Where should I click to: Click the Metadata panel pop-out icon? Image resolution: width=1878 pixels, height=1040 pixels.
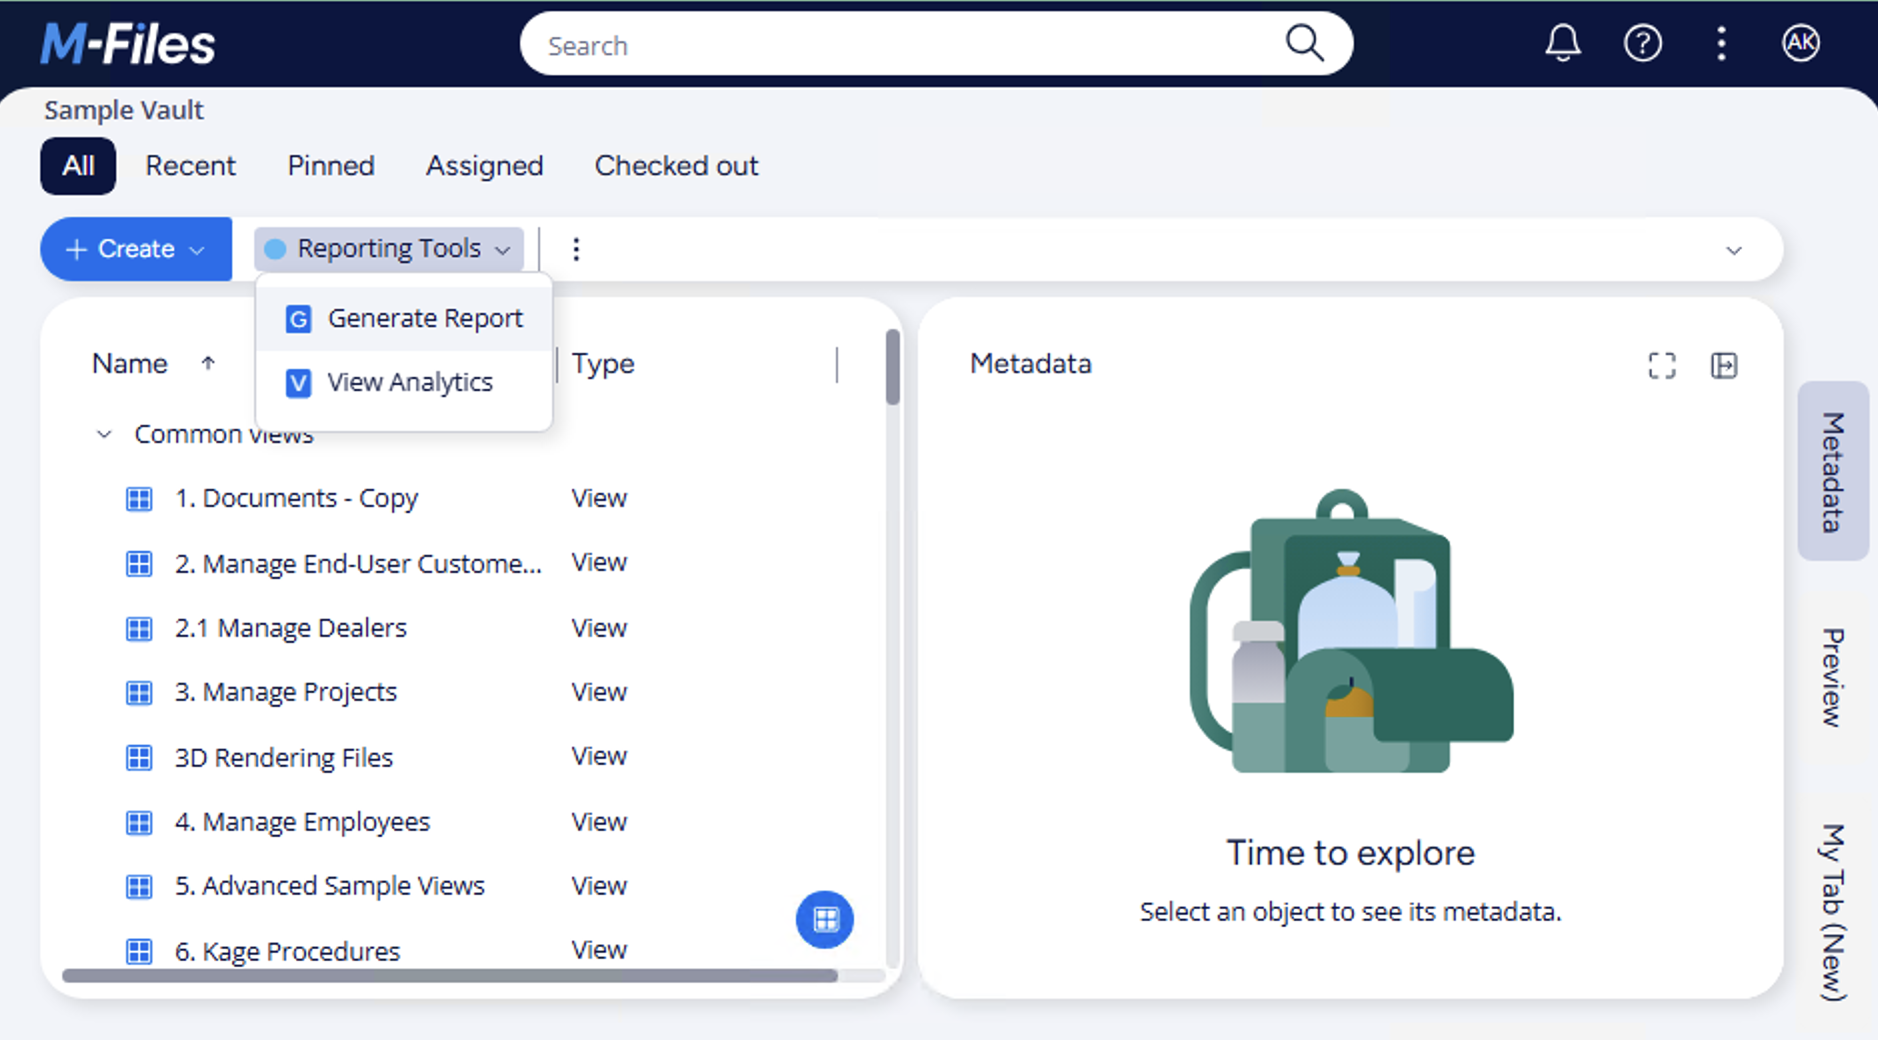point(1724,366)
